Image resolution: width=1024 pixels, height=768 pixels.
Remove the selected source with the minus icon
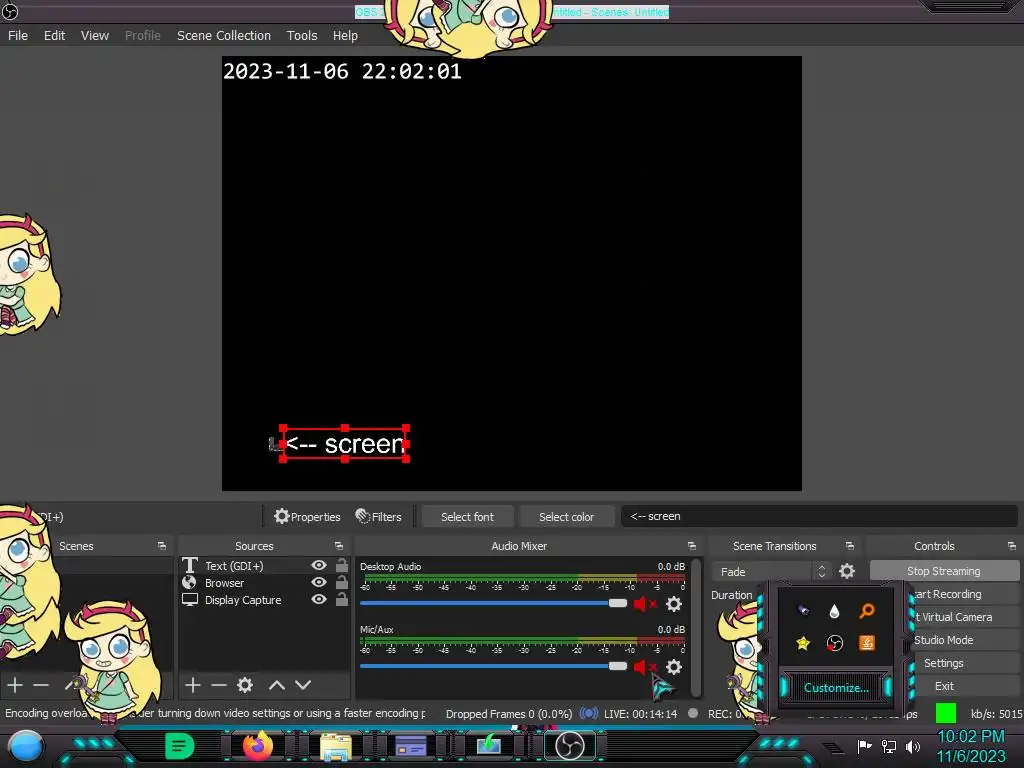click(x=219, y=685)
